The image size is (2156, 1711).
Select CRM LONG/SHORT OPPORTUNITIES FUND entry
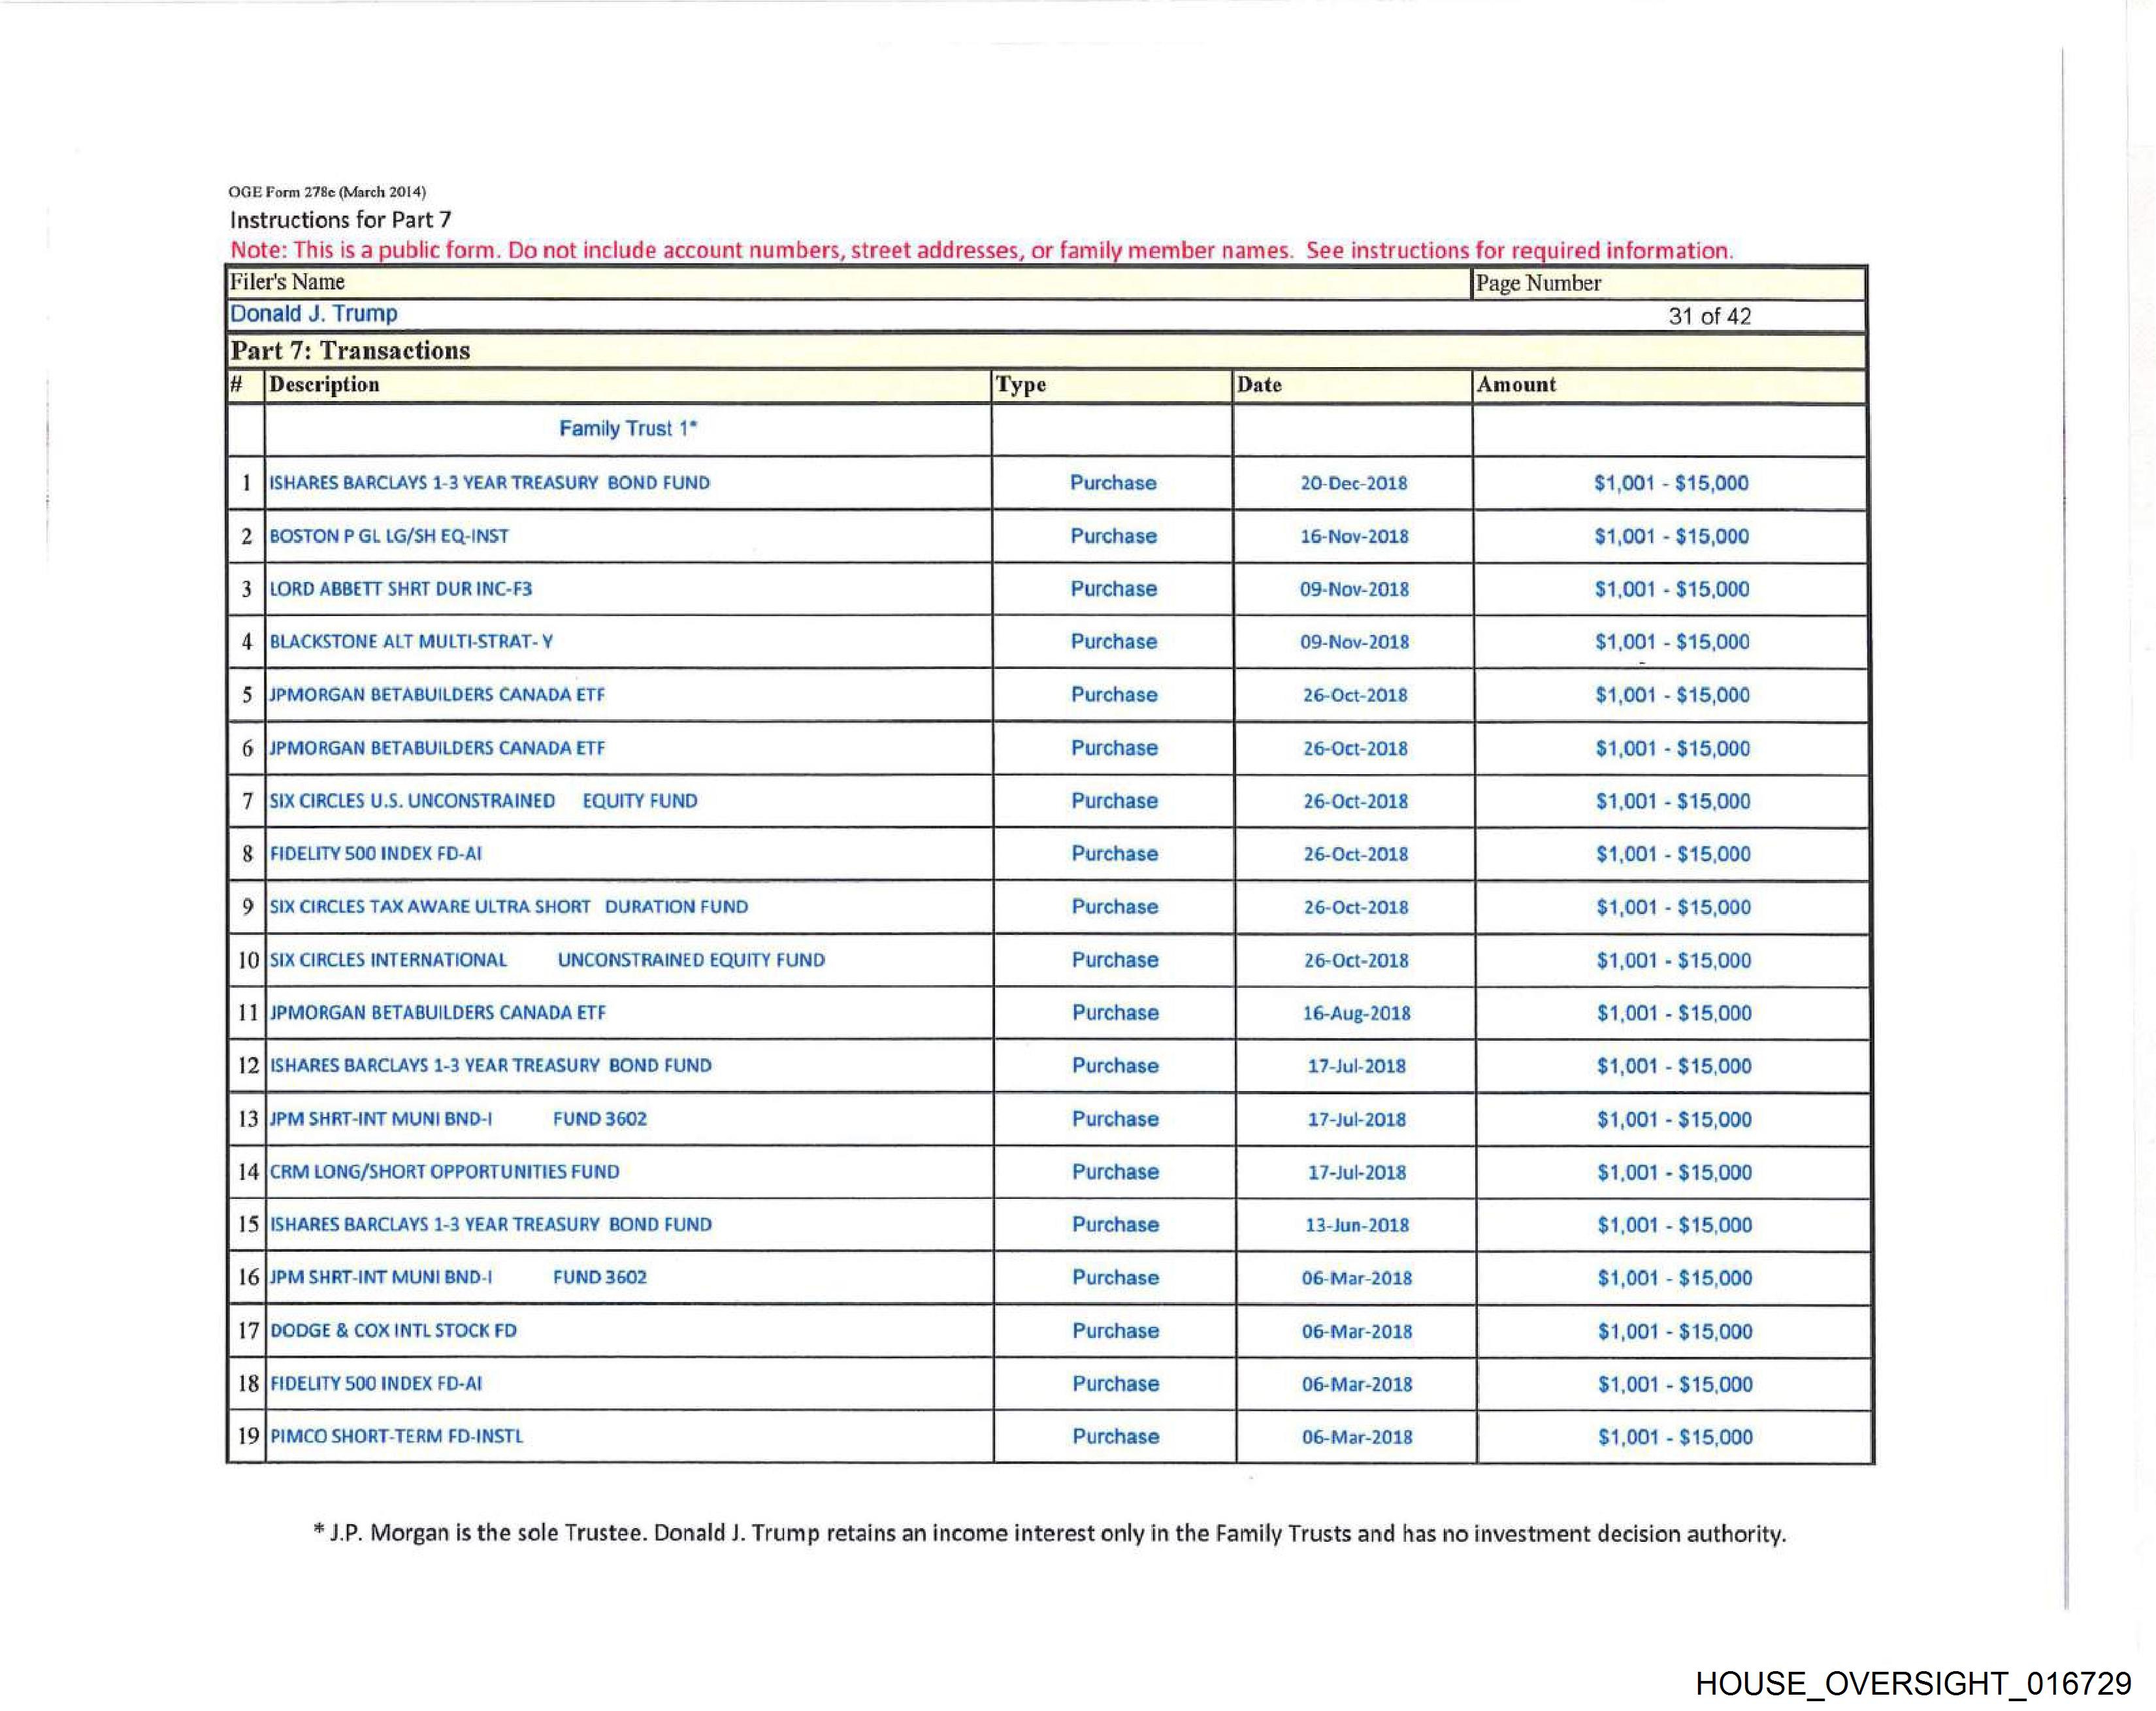444,1172
